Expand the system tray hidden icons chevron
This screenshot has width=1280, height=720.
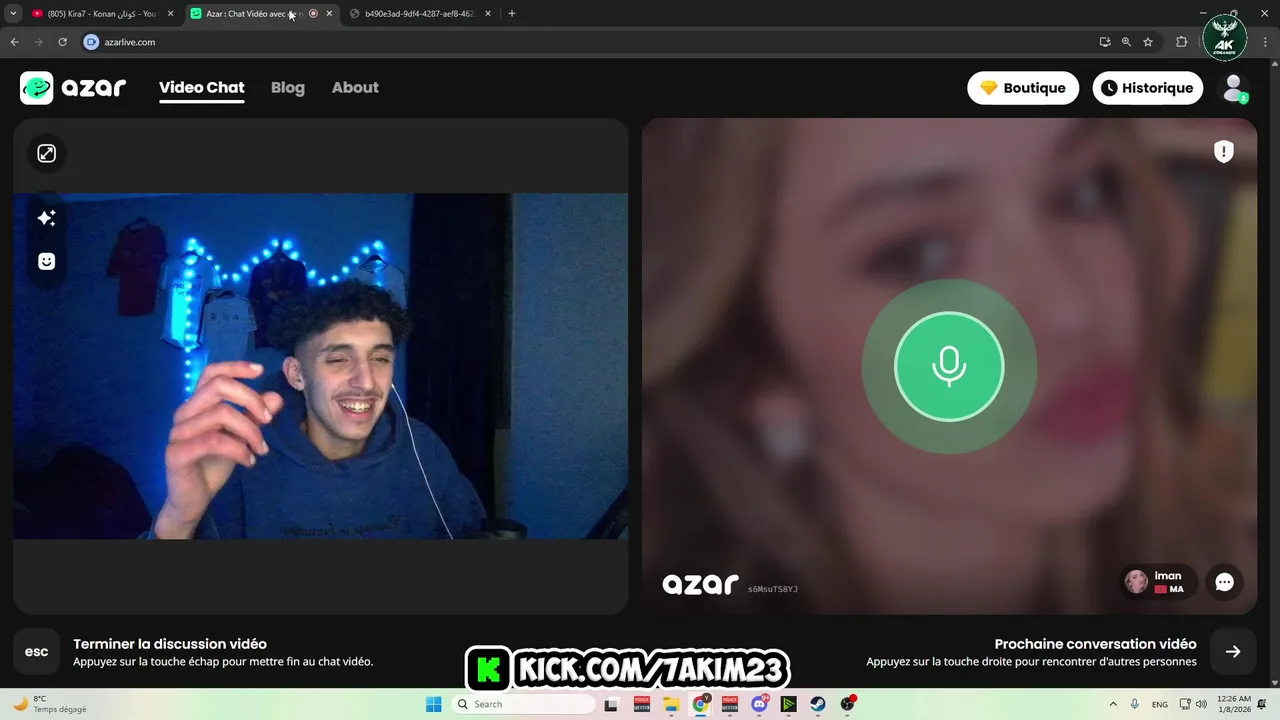pyautogui.click(x=1113, y=704)
